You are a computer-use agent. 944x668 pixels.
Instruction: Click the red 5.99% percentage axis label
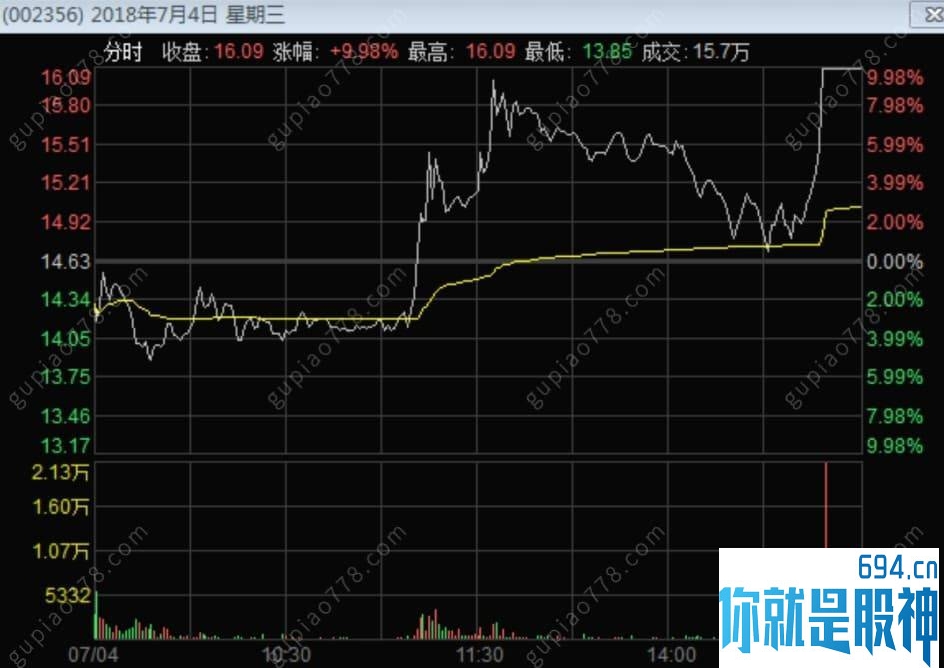pyautogui.click(x=895, y=145)
